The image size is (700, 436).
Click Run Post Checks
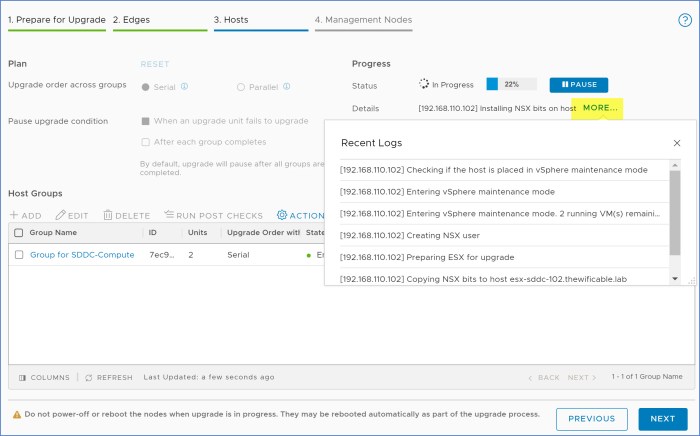tap(213, 215)
